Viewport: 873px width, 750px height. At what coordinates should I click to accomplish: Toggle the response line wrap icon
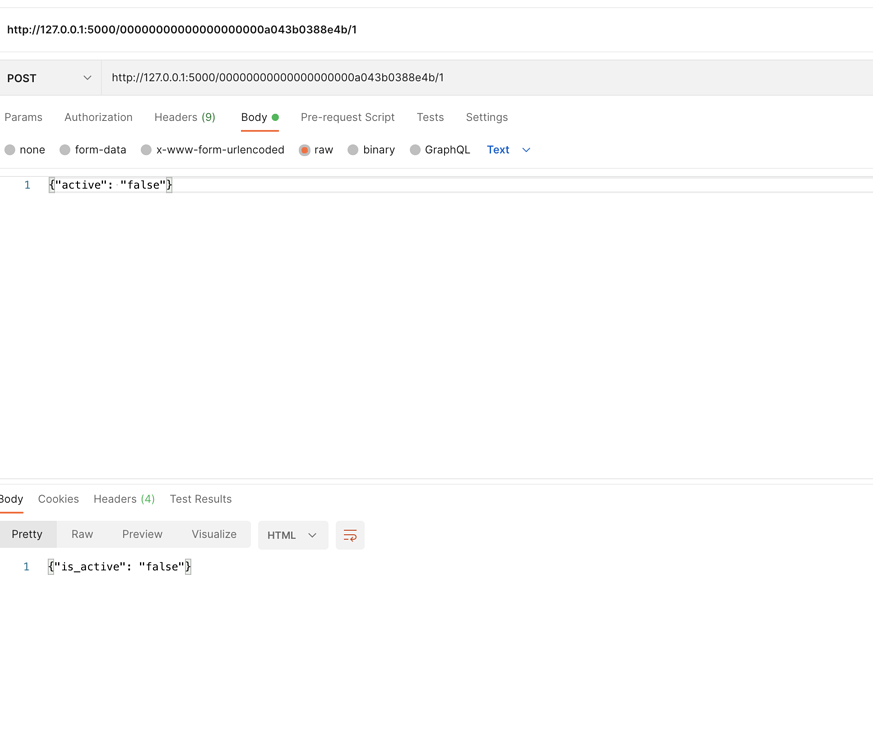pos(350,535)
